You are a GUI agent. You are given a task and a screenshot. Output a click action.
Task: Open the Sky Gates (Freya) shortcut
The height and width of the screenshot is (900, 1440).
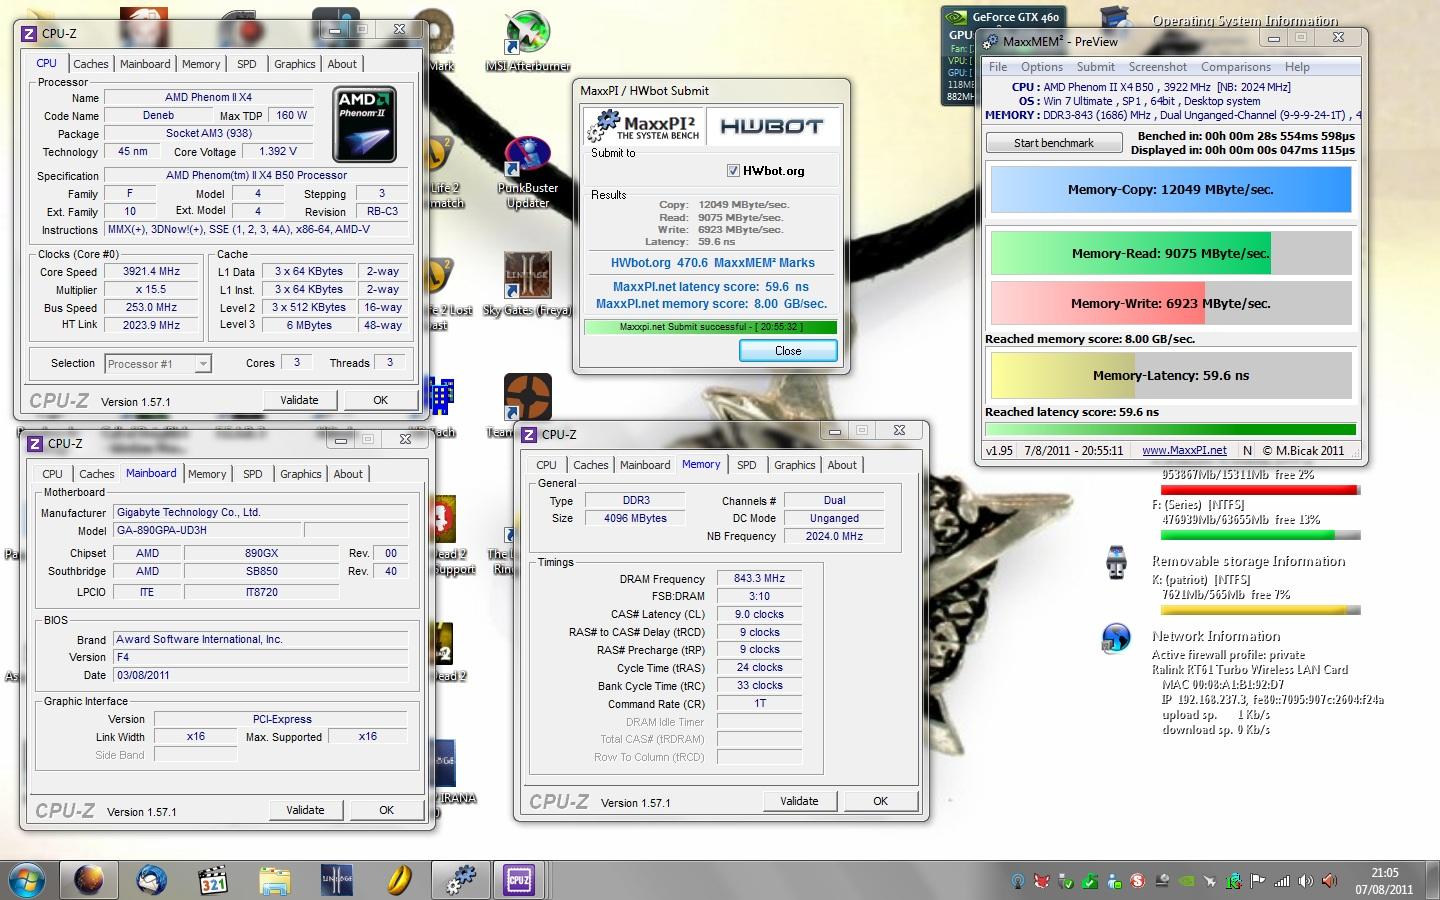coord(527,283)
